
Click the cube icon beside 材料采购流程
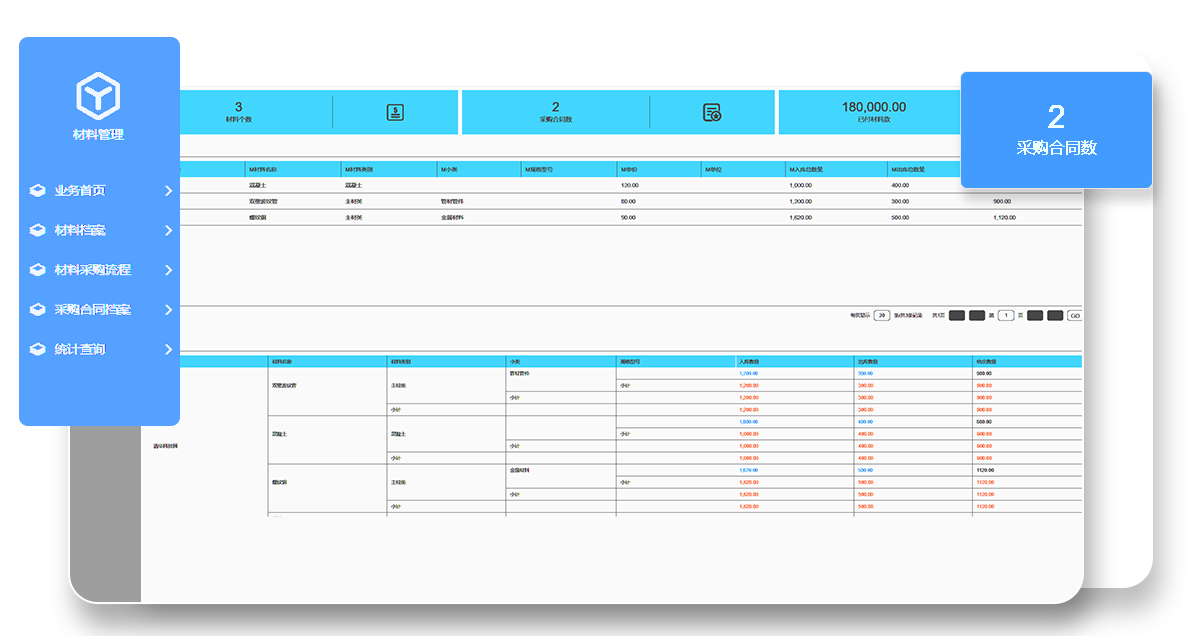coord(37,270)
